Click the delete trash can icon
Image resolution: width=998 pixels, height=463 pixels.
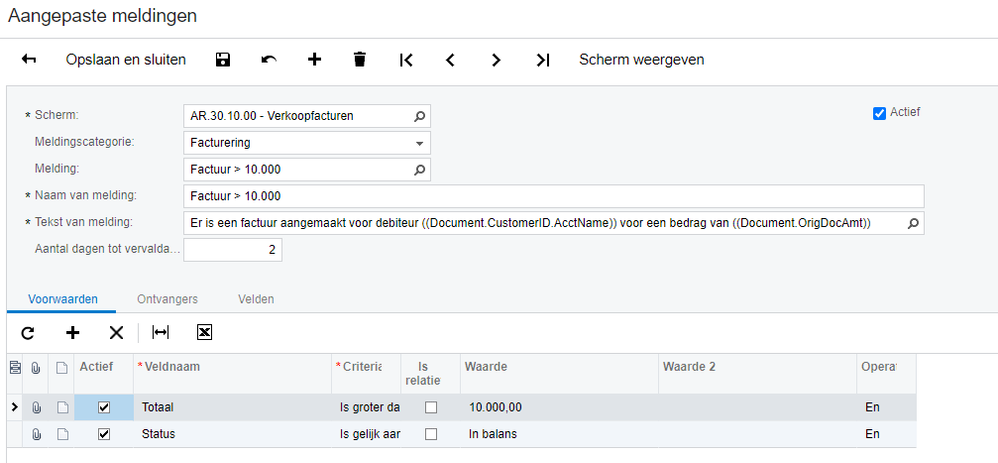coord(360,60)
